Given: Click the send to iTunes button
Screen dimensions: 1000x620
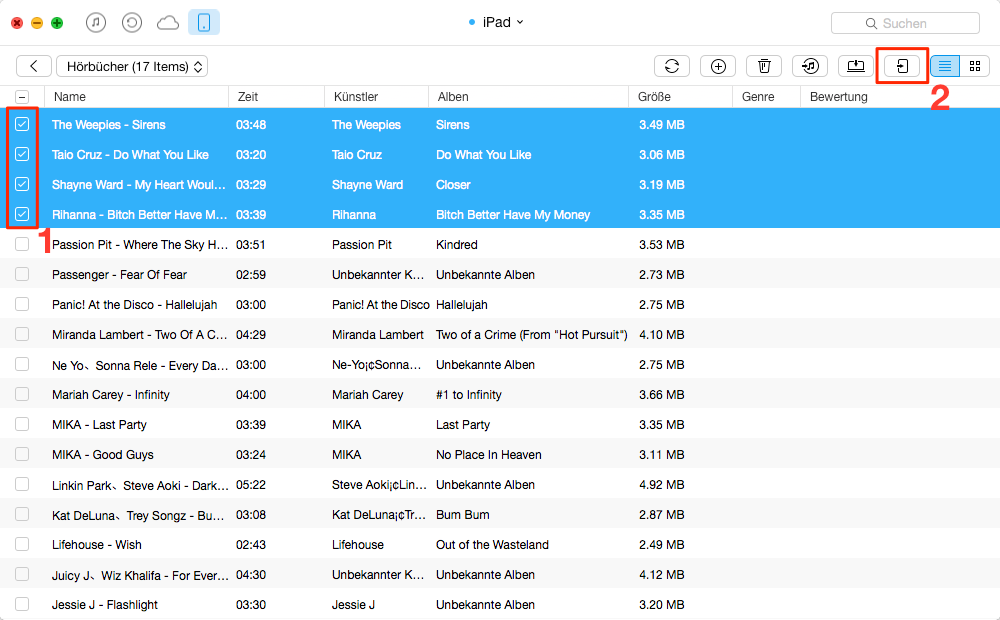Looking at the screenshot, I should (x=810, y=66).
